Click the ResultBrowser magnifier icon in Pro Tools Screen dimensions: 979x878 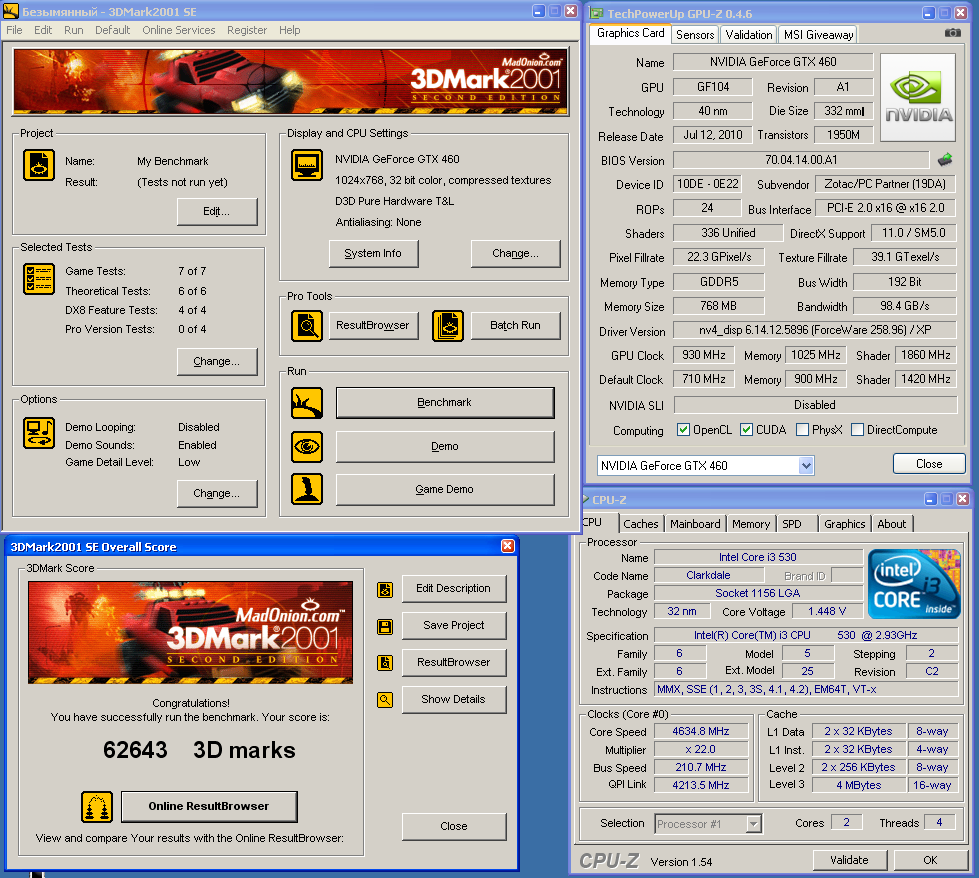coord(307,326)
